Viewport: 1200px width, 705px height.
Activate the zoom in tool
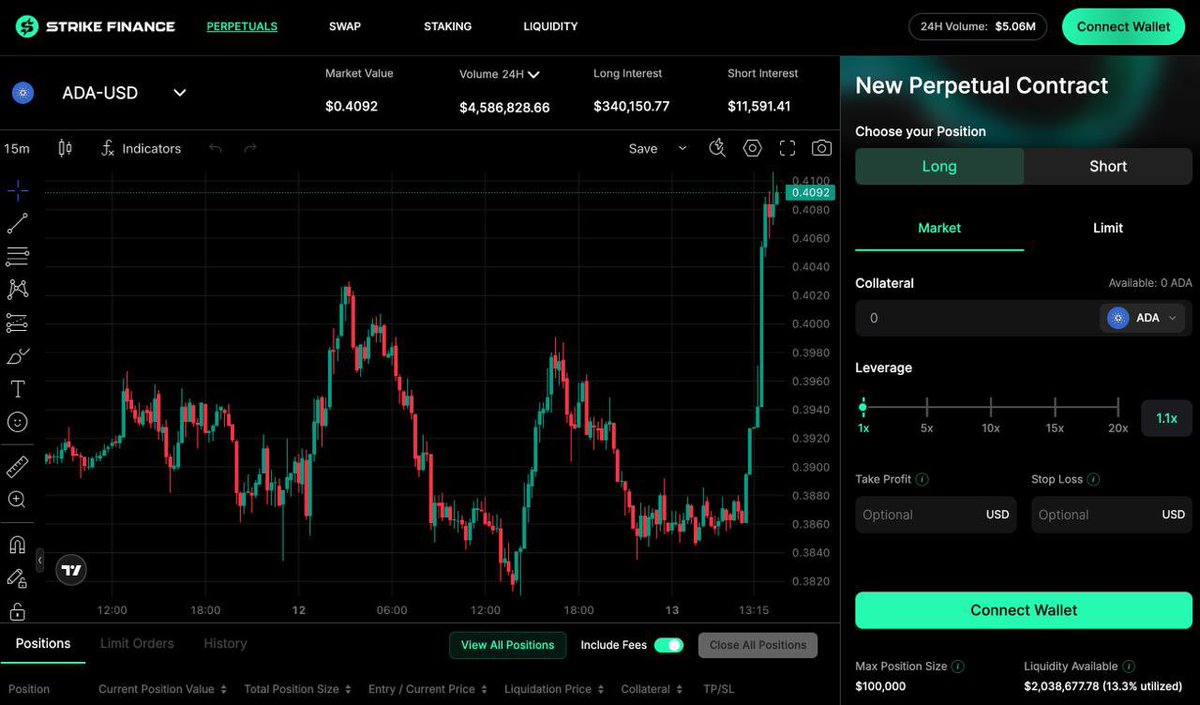18,499
